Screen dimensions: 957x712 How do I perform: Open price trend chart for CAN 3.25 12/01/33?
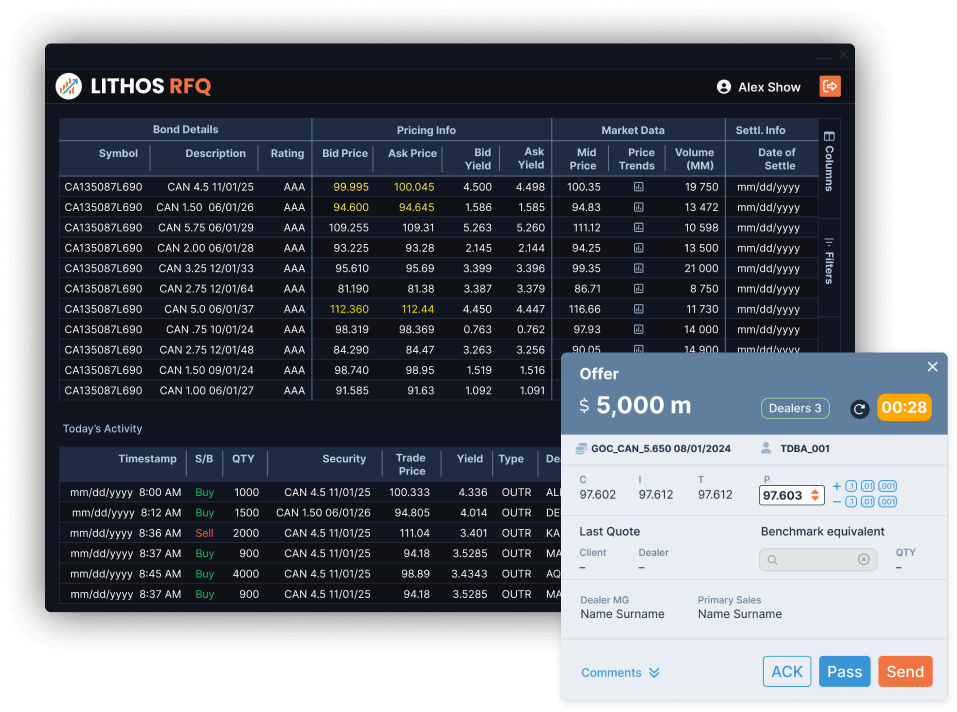pyautogui.click(x=638, y=268)
